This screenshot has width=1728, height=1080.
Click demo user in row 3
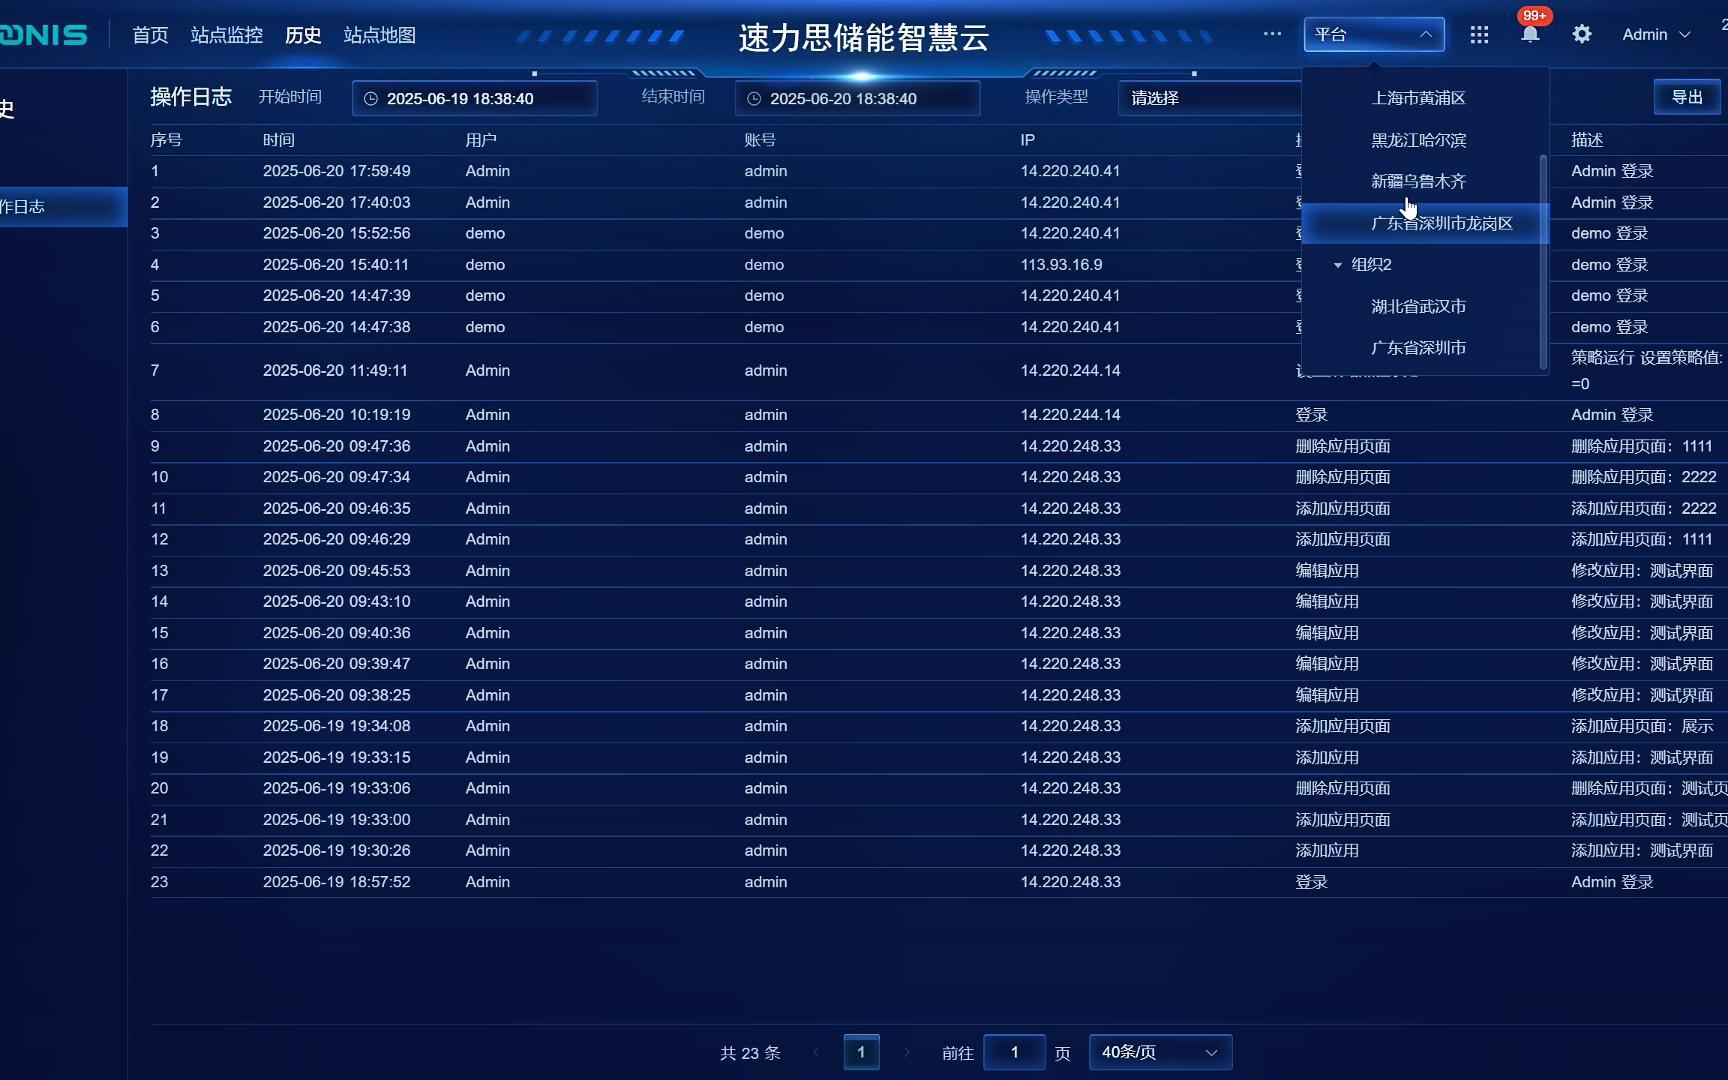pyautogui.click(x=485, y=233)
